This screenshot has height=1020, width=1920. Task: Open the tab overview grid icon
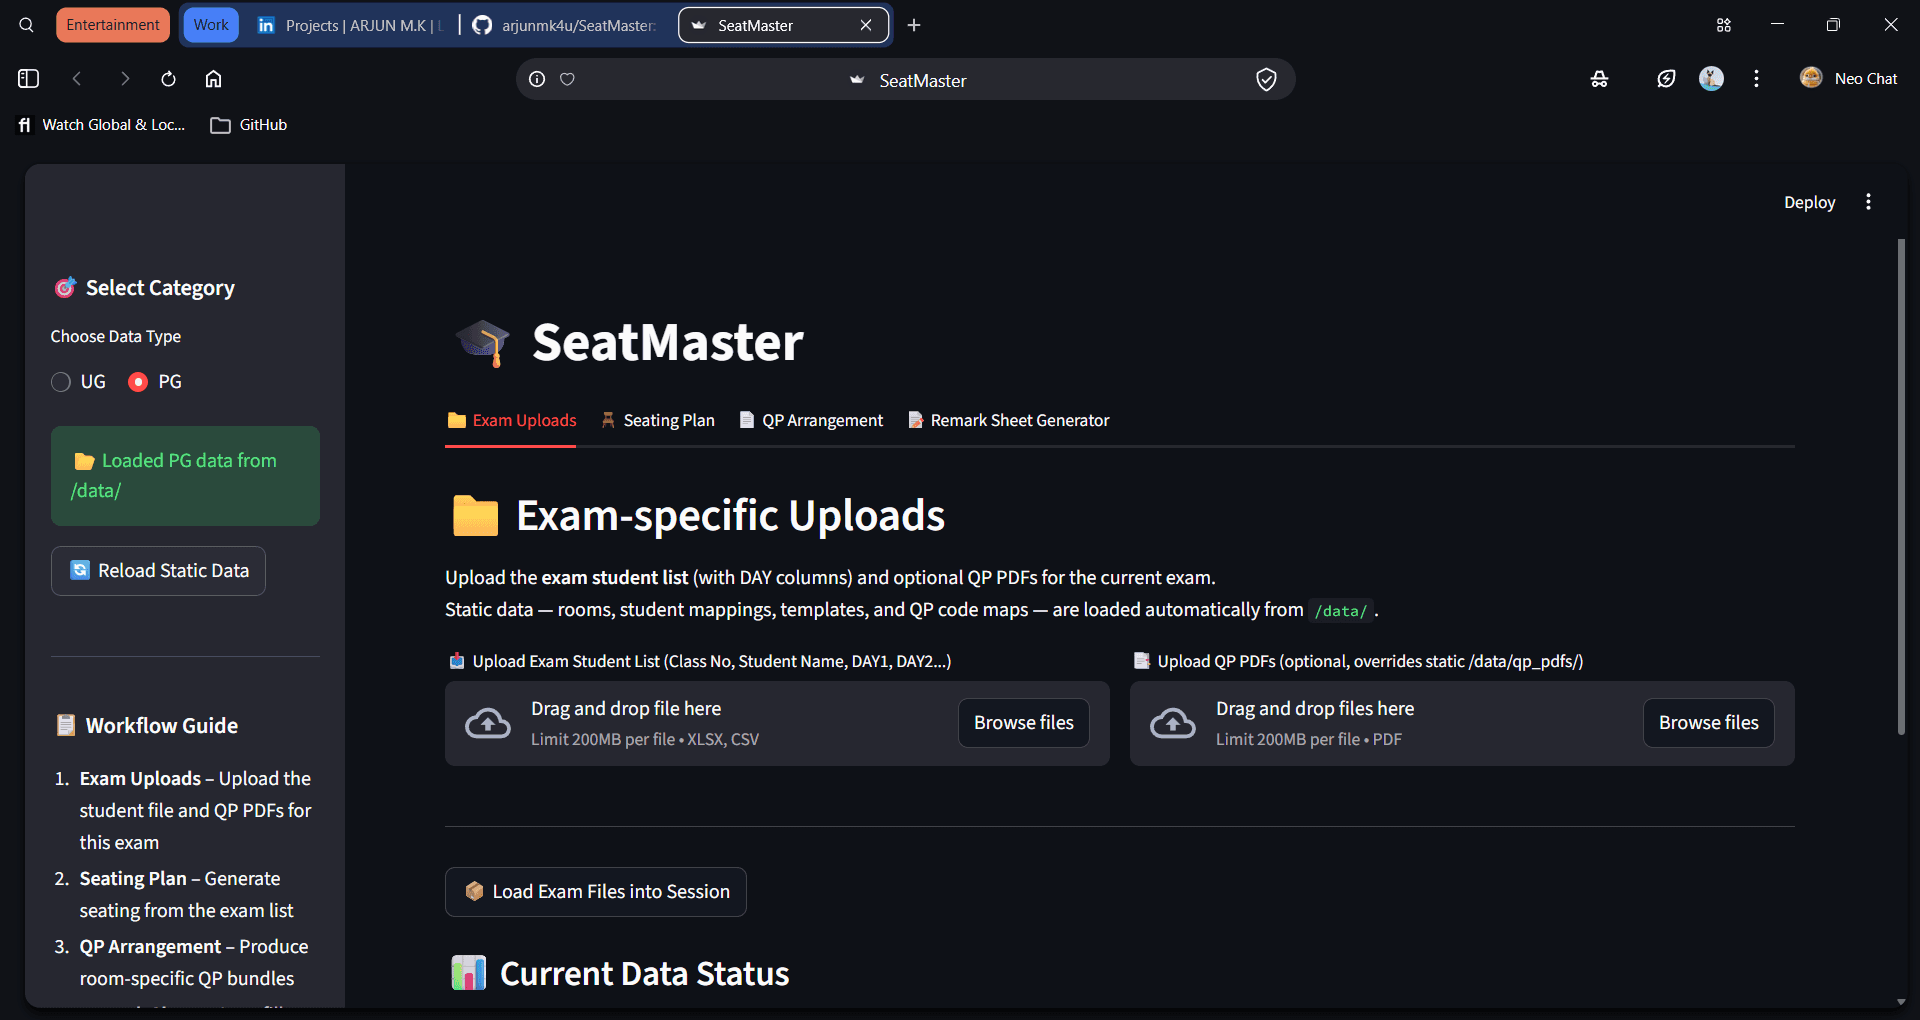click(1724, 25)
